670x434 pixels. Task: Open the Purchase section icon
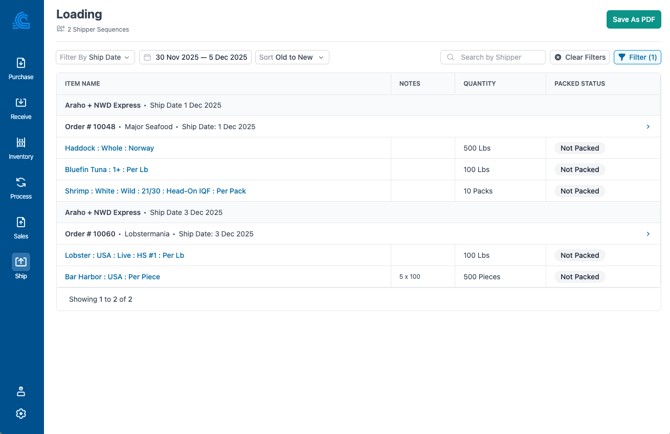pyautogui.click(x=21, y=63)
